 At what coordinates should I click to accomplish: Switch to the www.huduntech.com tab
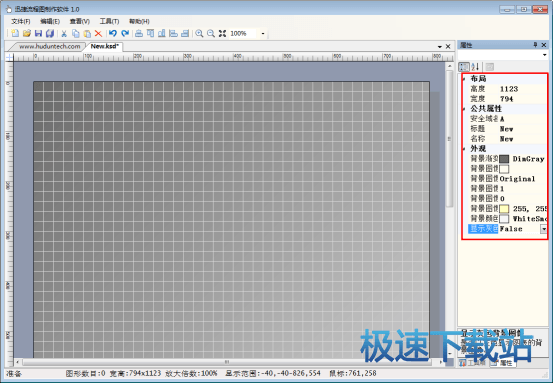click(x=49, y=47)
